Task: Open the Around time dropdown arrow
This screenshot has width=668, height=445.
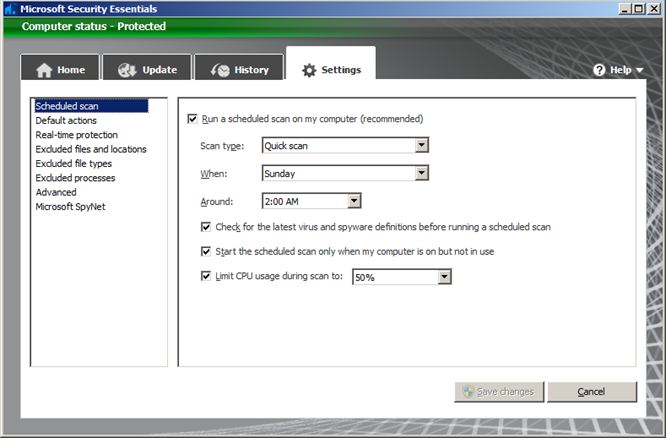Action: (354, 201)
